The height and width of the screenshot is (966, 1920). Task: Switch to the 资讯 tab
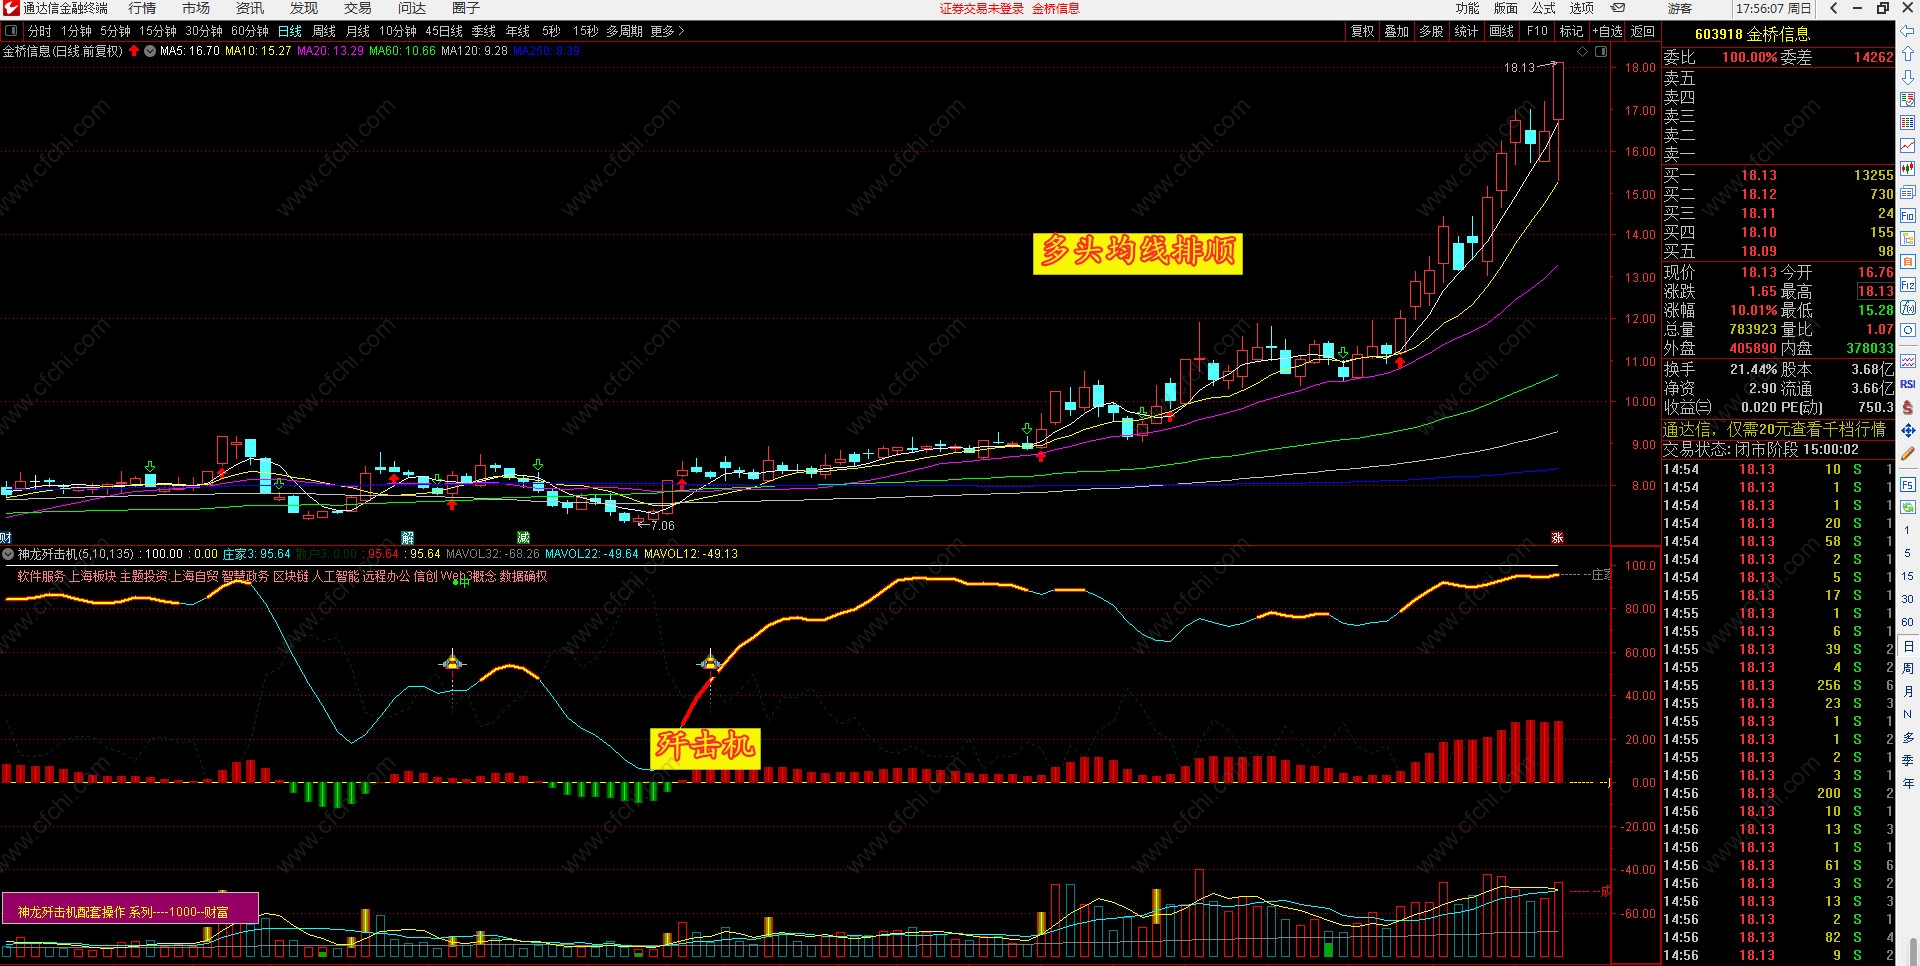pos(250,8)
